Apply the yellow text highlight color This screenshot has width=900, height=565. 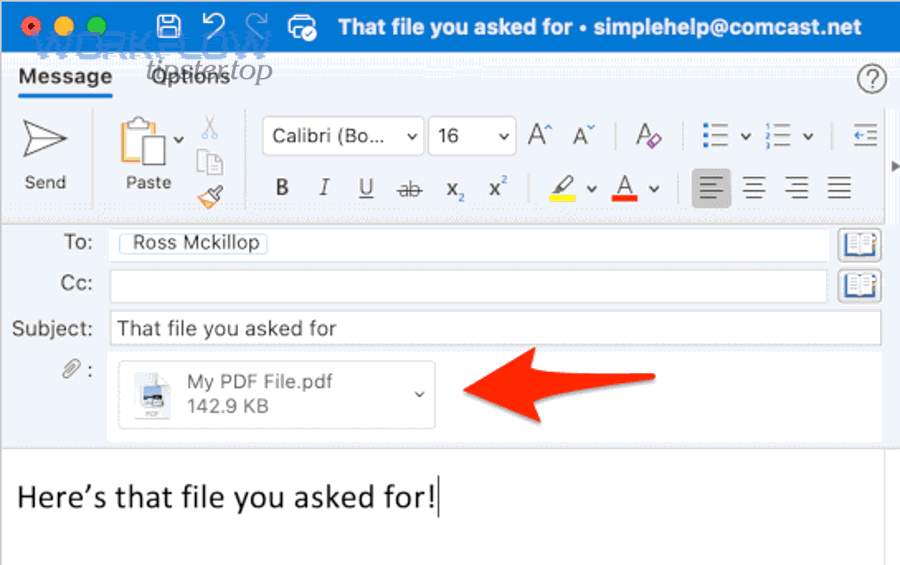point(562,188)
